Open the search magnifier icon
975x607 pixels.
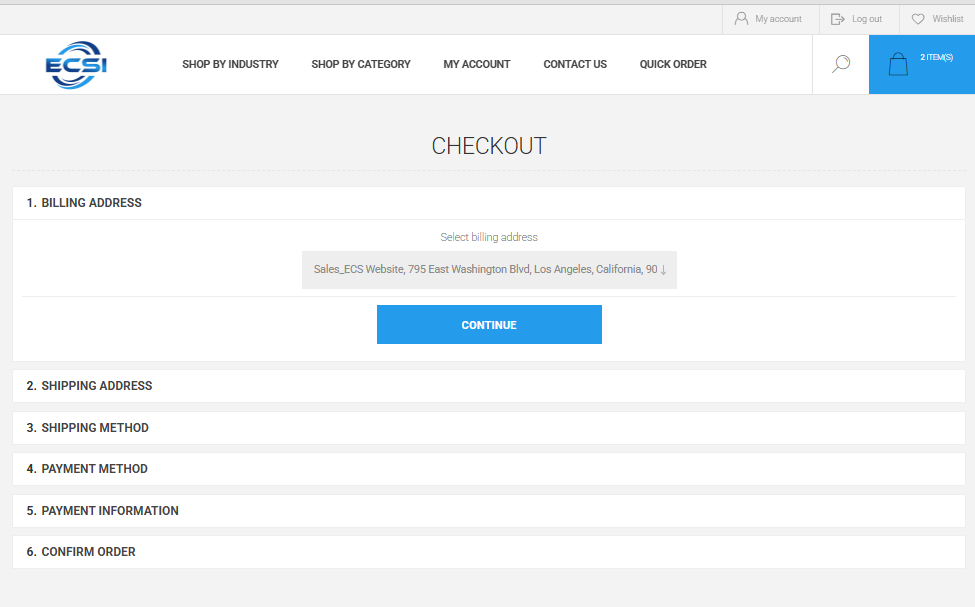pos(840,64)
